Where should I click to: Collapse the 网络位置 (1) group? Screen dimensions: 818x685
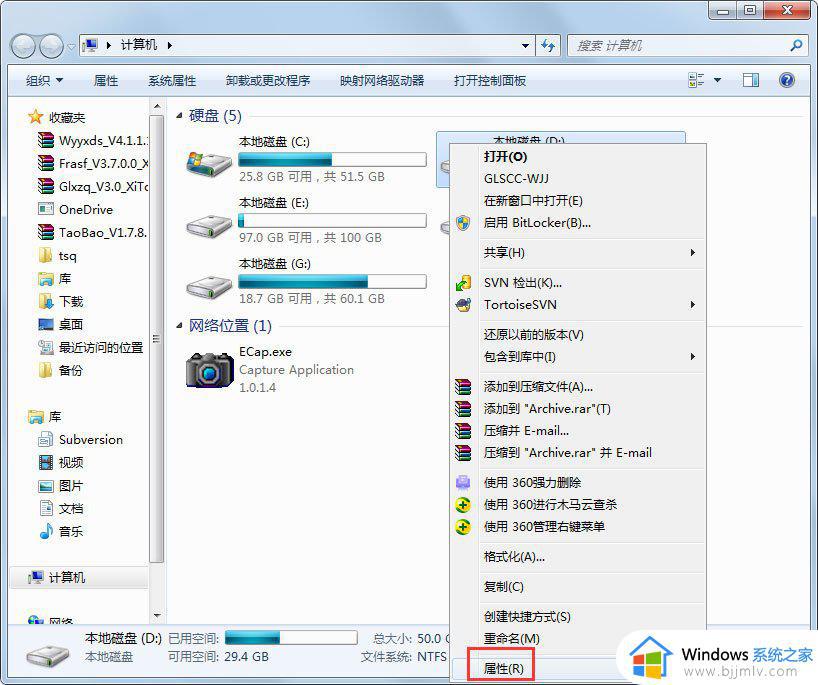(x=179, y=326)
